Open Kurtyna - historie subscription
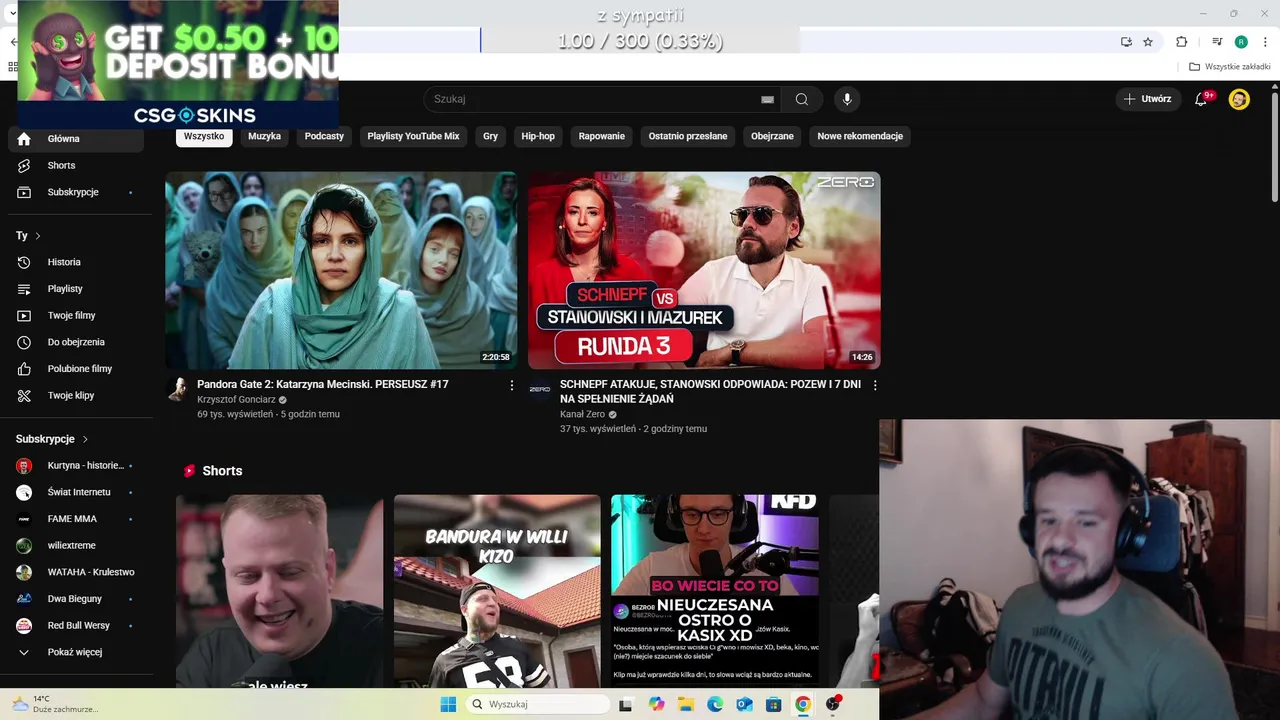 pos(76,466)
